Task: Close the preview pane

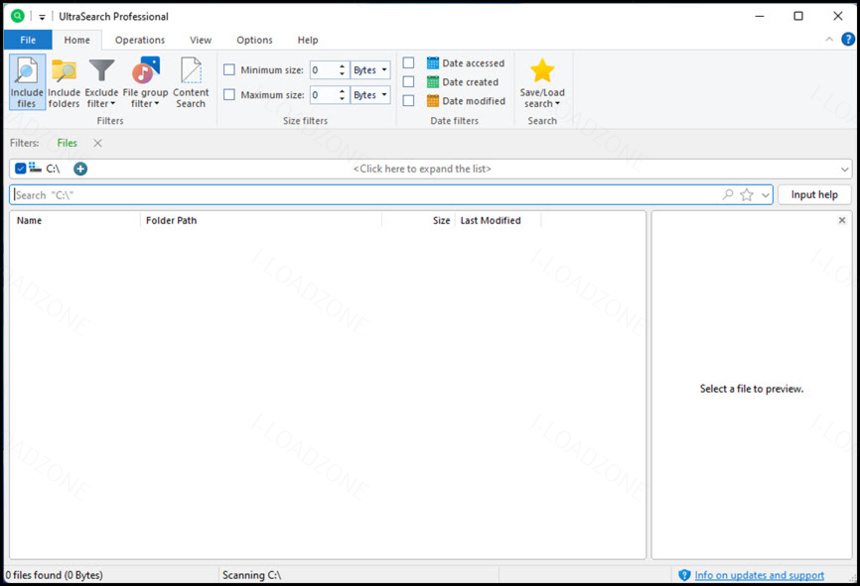Action: [842, 220]
